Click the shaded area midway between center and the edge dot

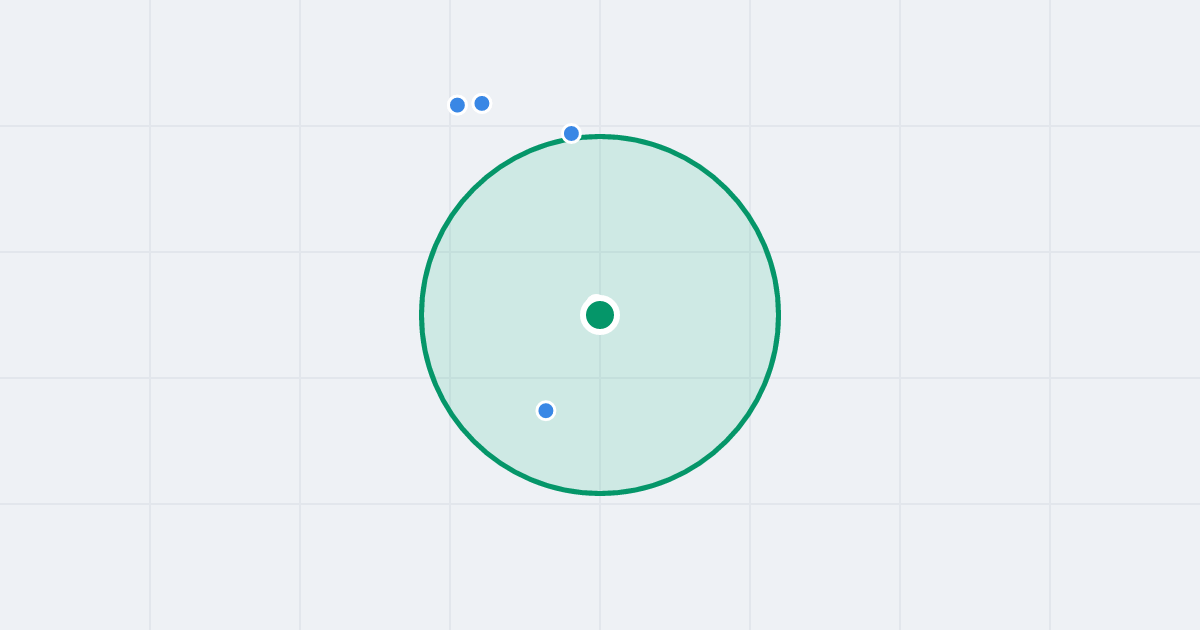tap(586, 224)
